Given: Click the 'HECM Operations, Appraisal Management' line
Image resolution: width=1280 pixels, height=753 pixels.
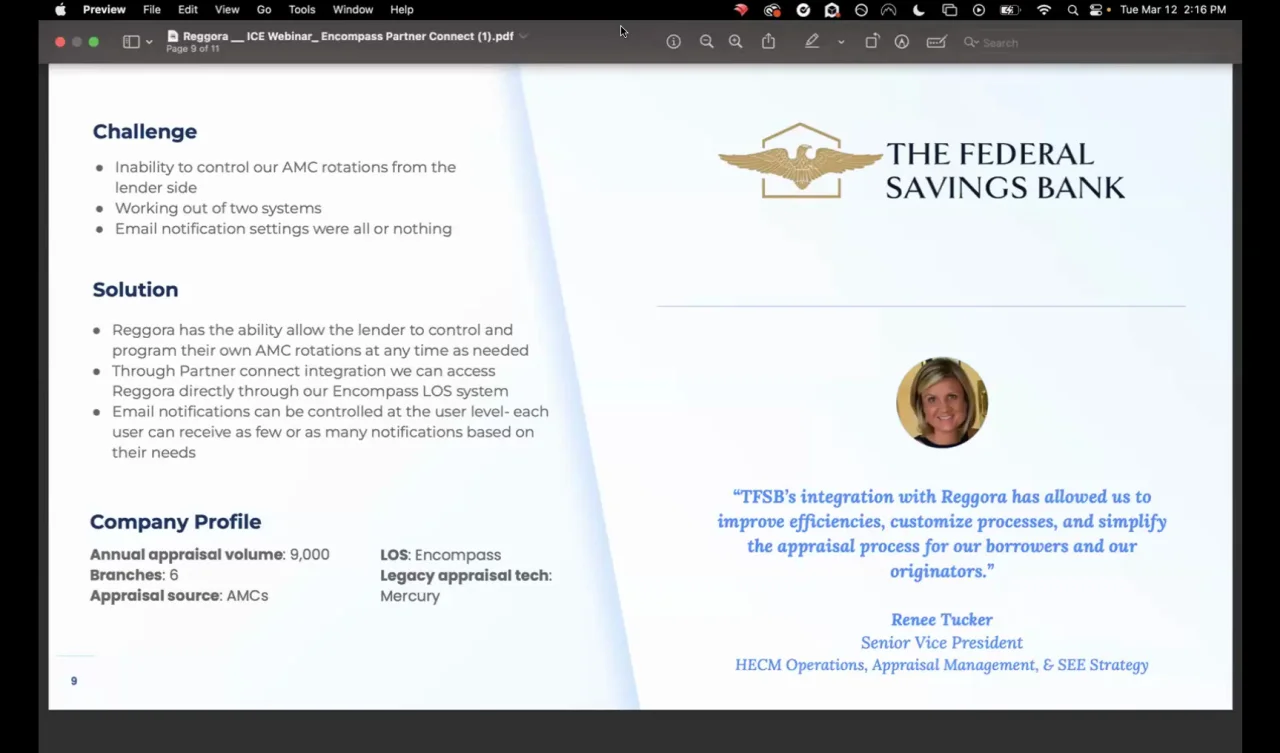Looking at the screenshot, I should pos(942,664).
